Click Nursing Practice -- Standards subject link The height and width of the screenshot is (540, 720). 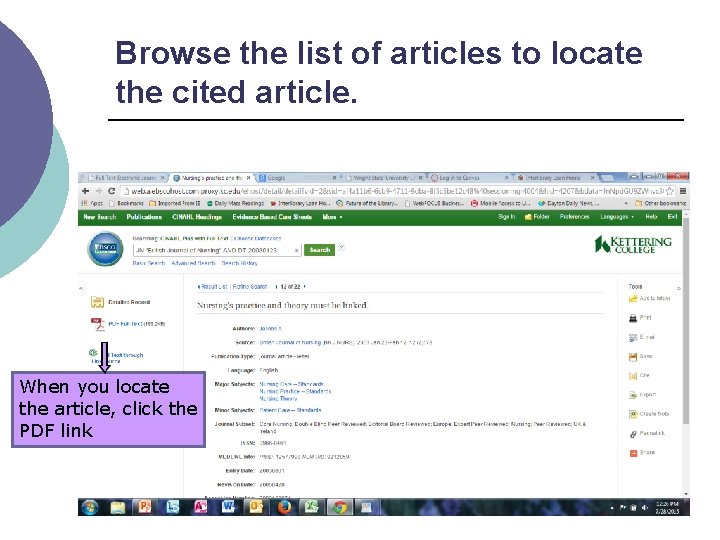(295, 391)
